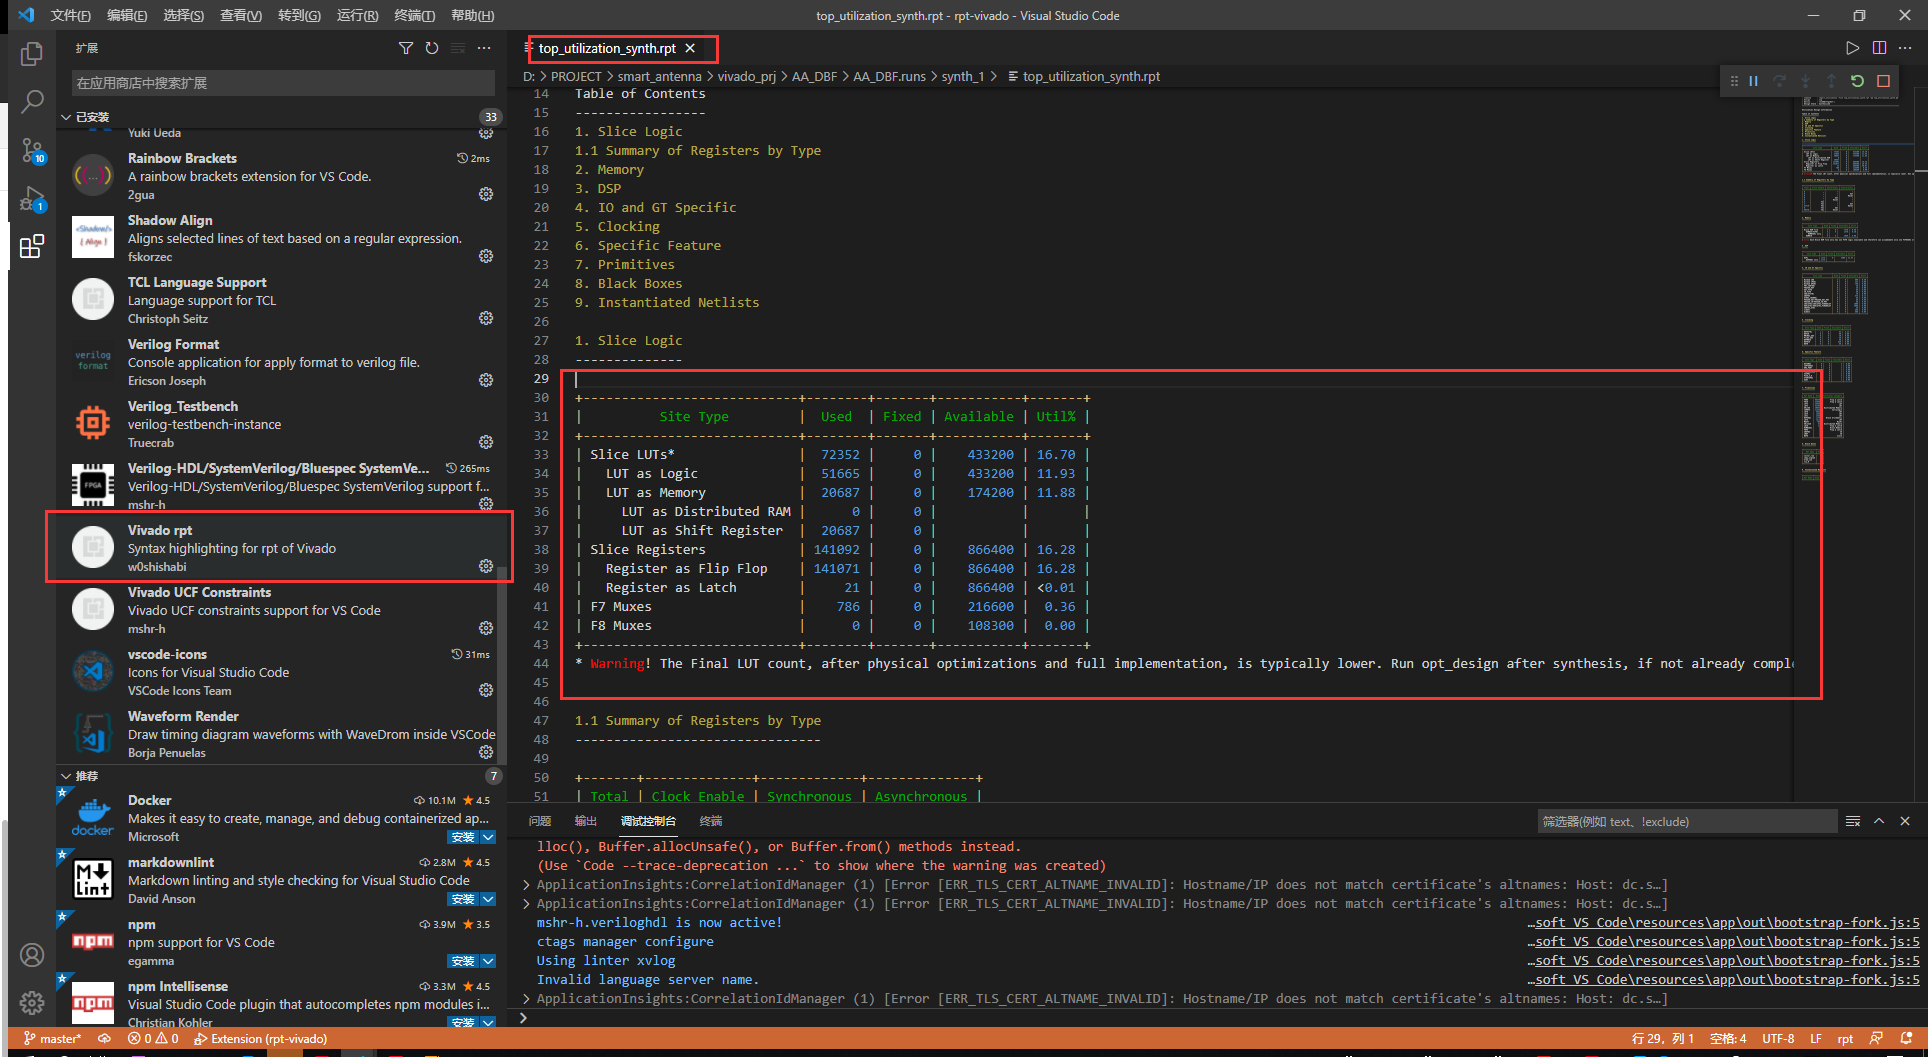Open install dropdown arrow for npm

click(x=488, y=961)
